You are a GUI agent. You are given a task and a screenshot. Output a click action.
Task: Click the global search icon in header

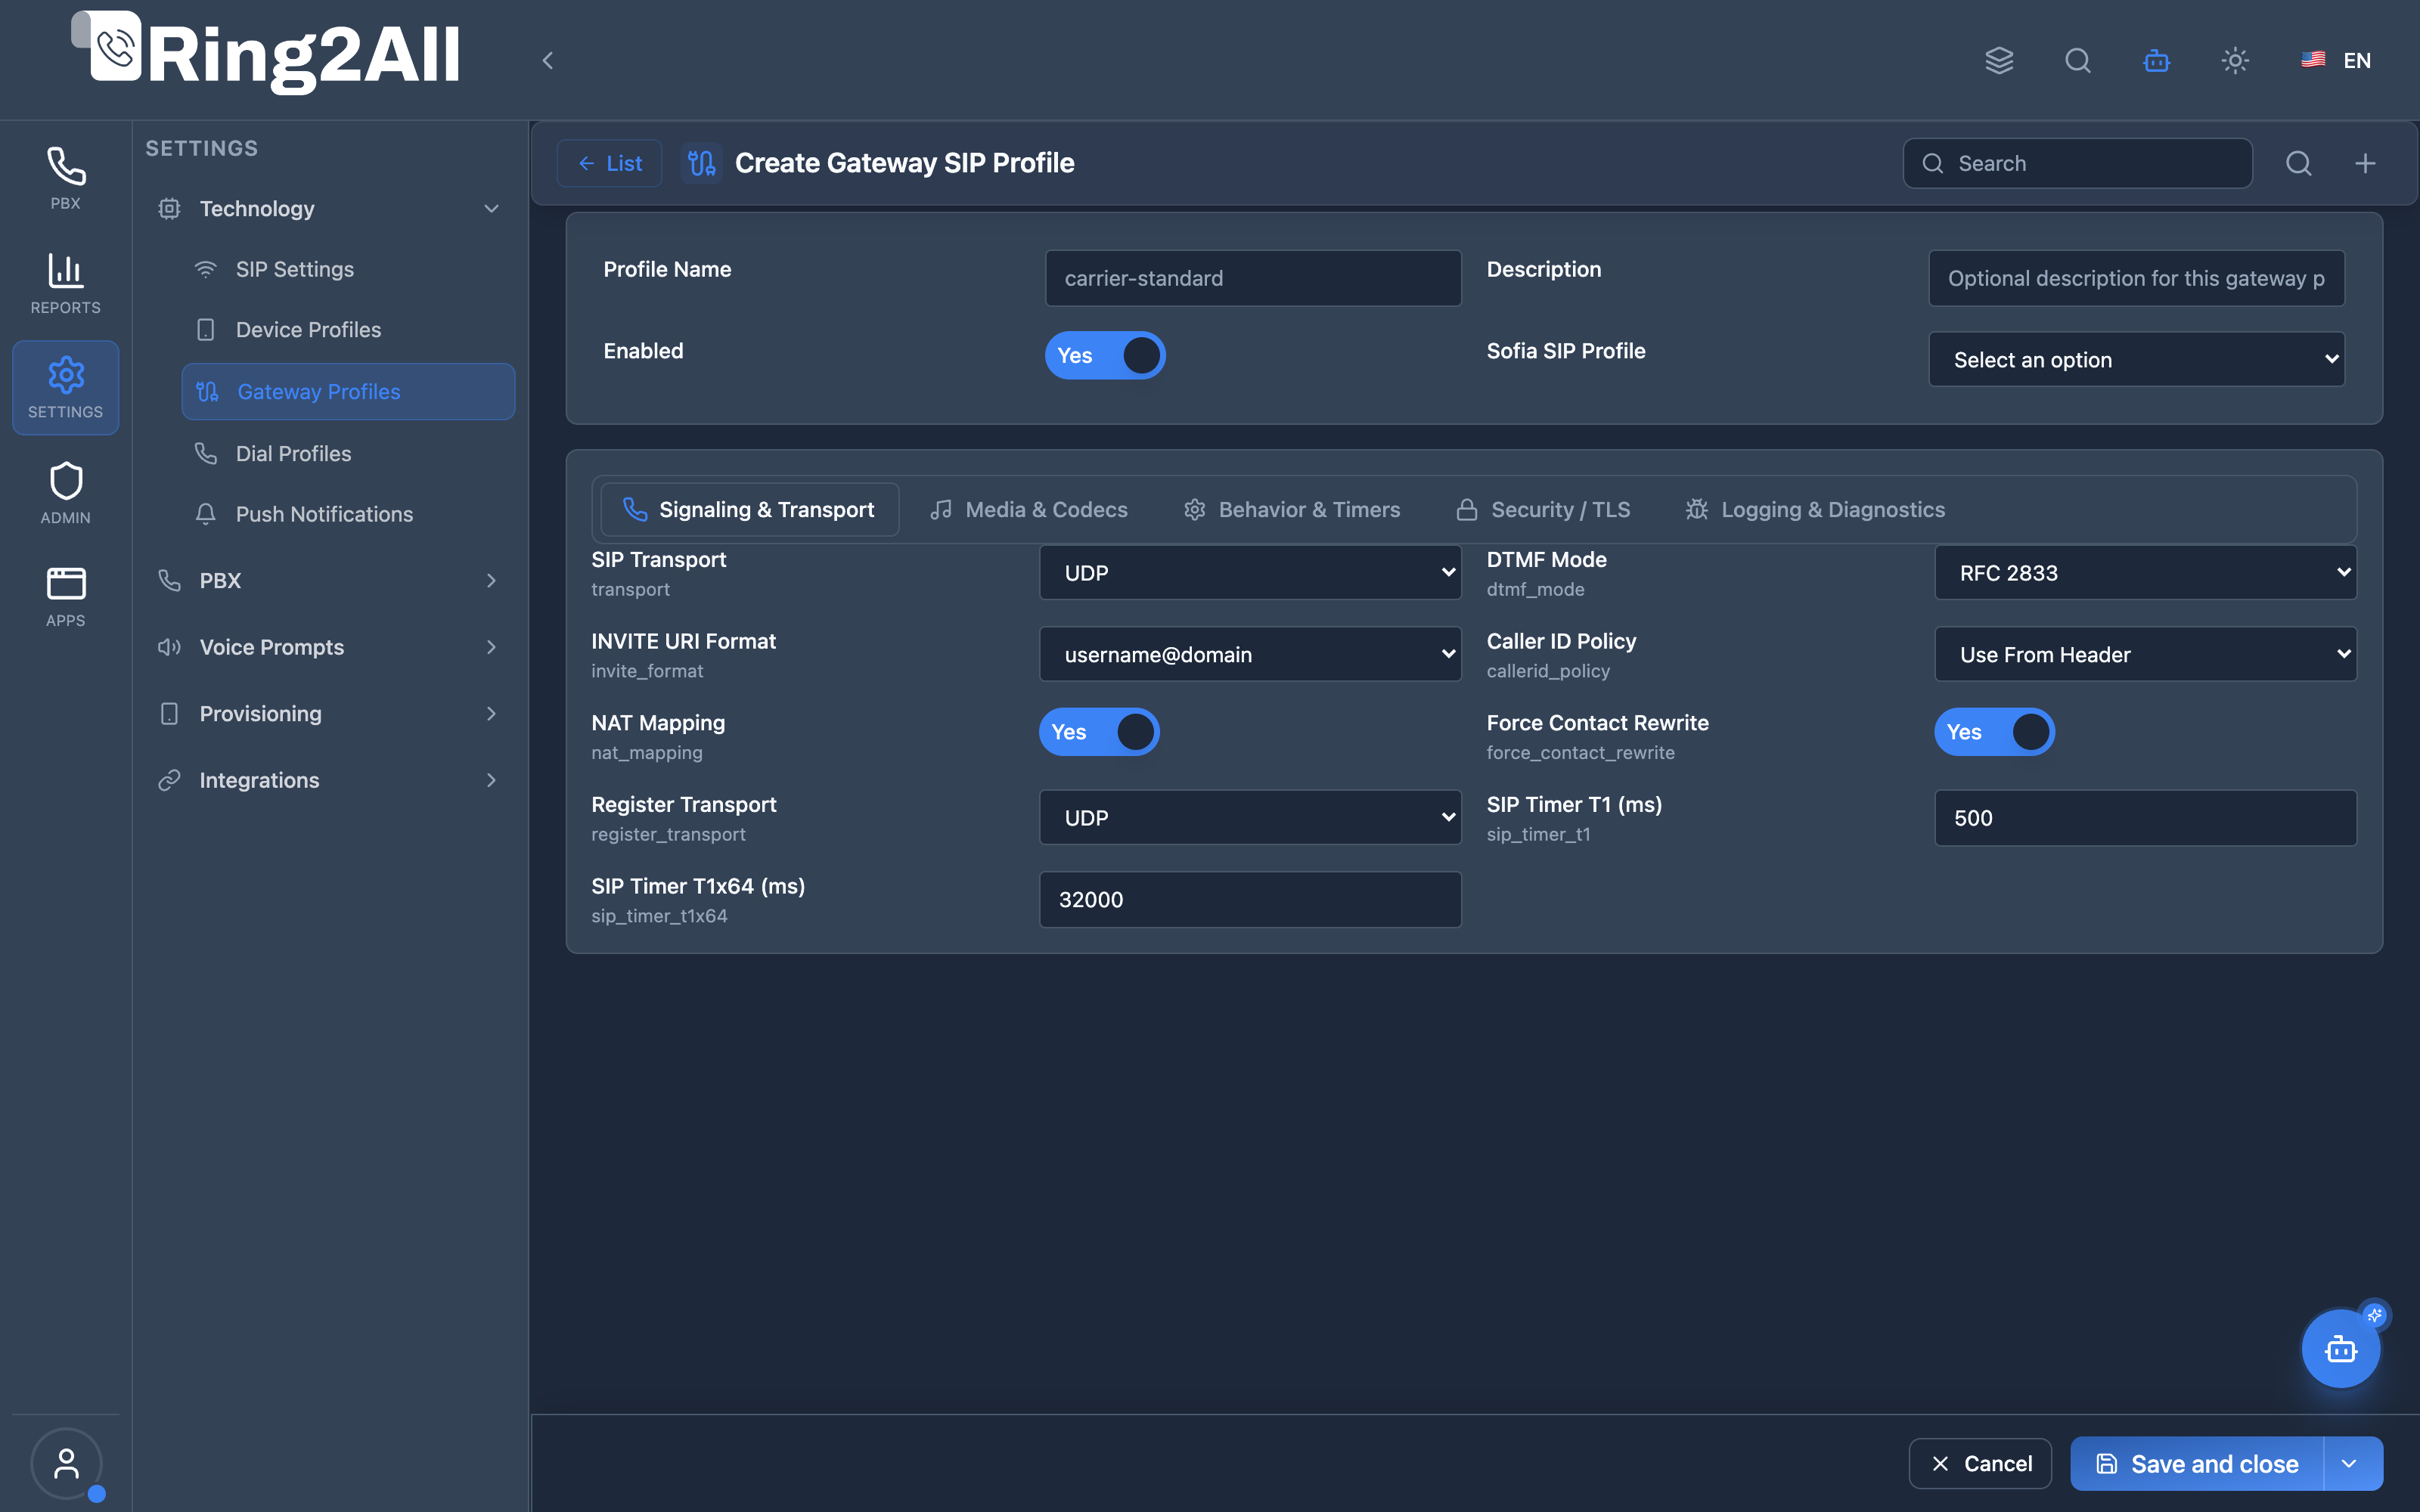[x=2078, y=60]
